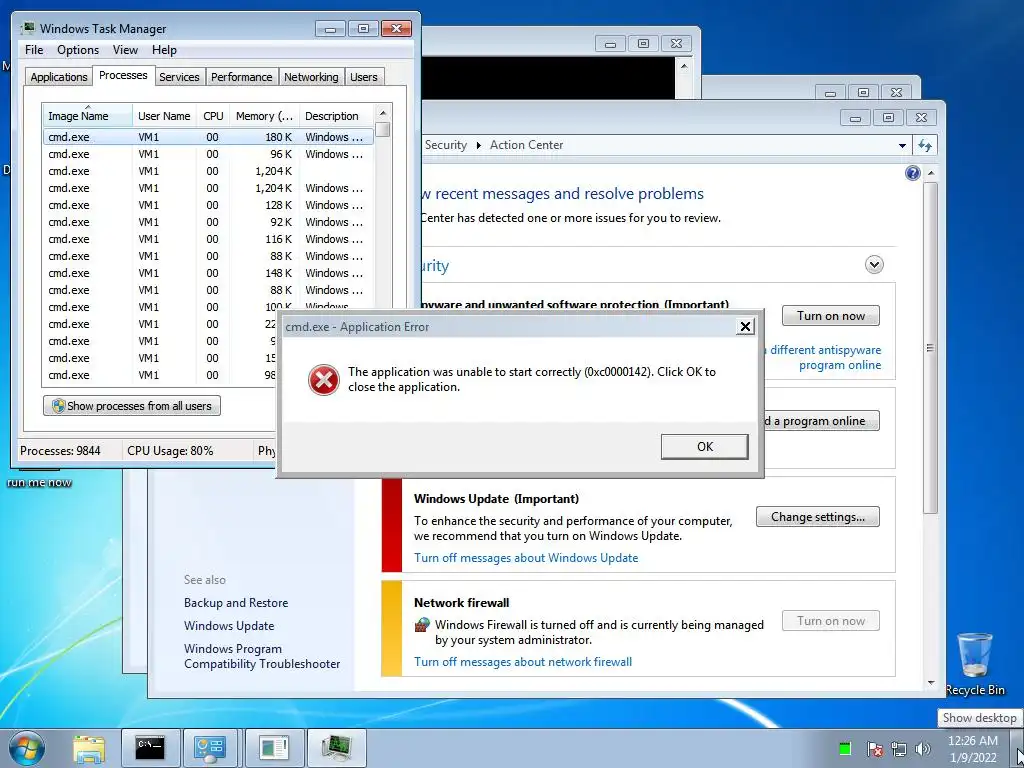Viewport: 1024px width, 768px height.
Task: Click Turn off messages about Windows Update
Action: (526, 558)
